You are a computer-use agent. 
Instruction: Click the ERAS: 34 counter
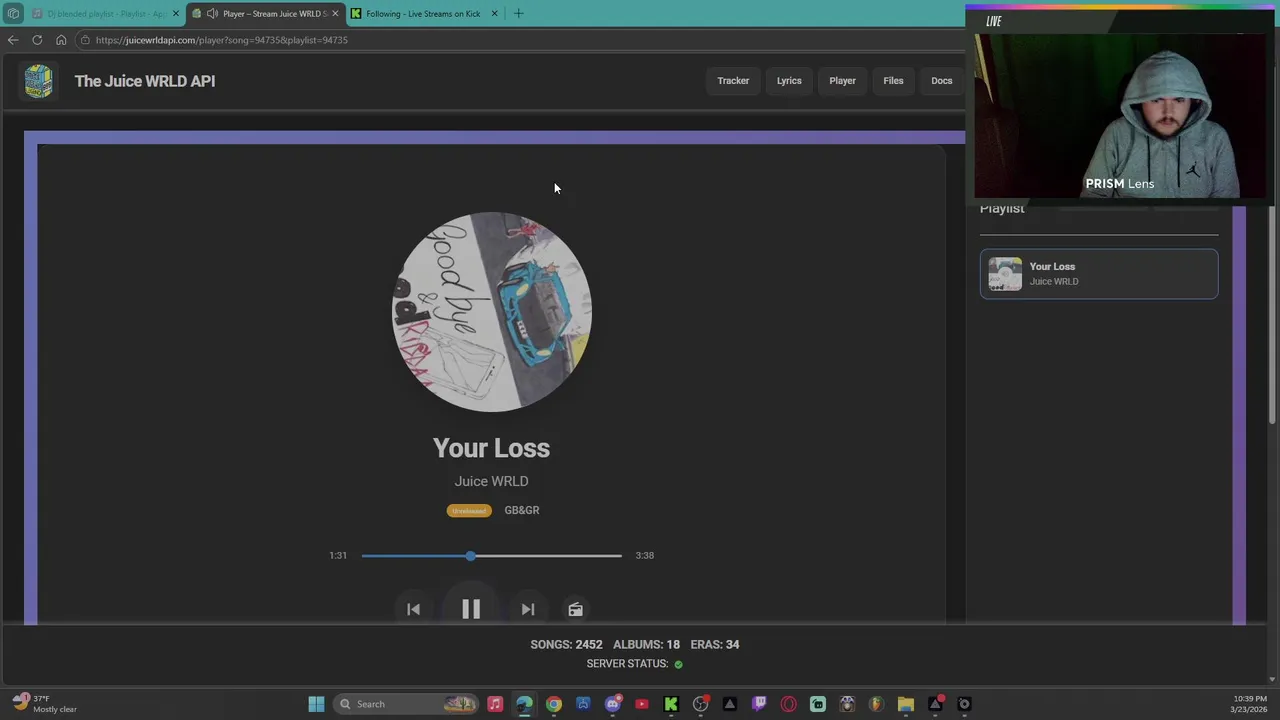coord(715,644)
